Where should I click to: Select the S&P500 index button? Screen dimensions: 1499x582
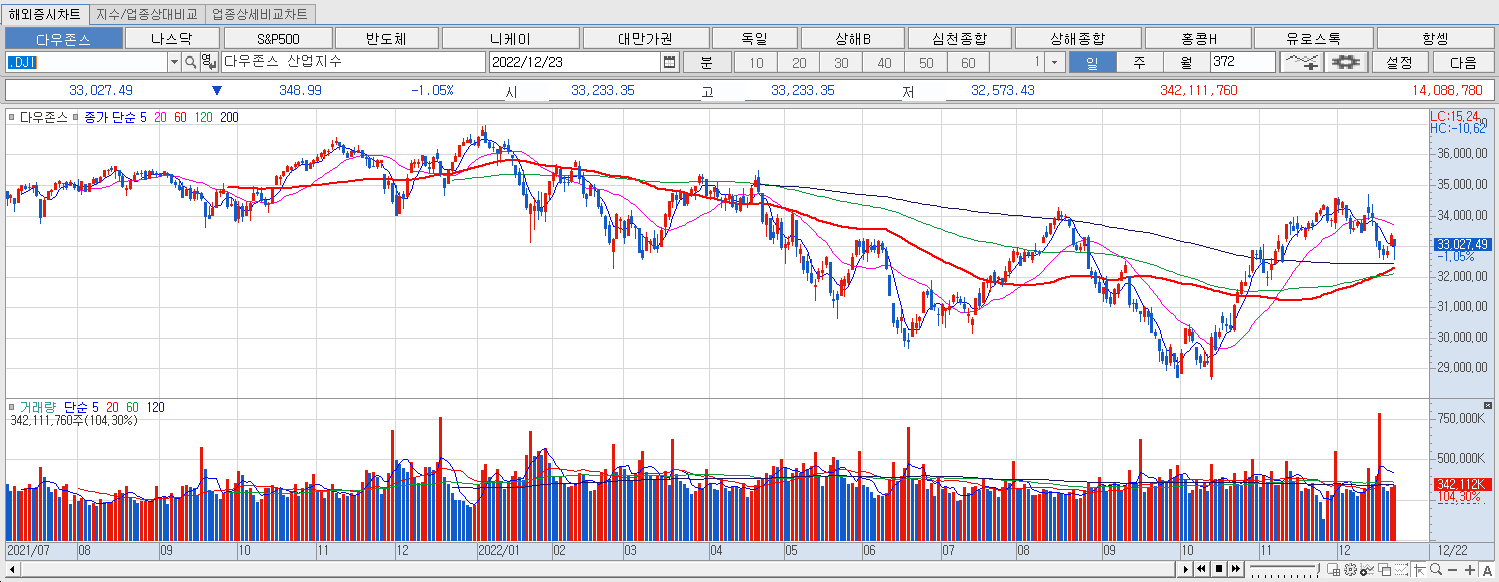pos(277,38)
